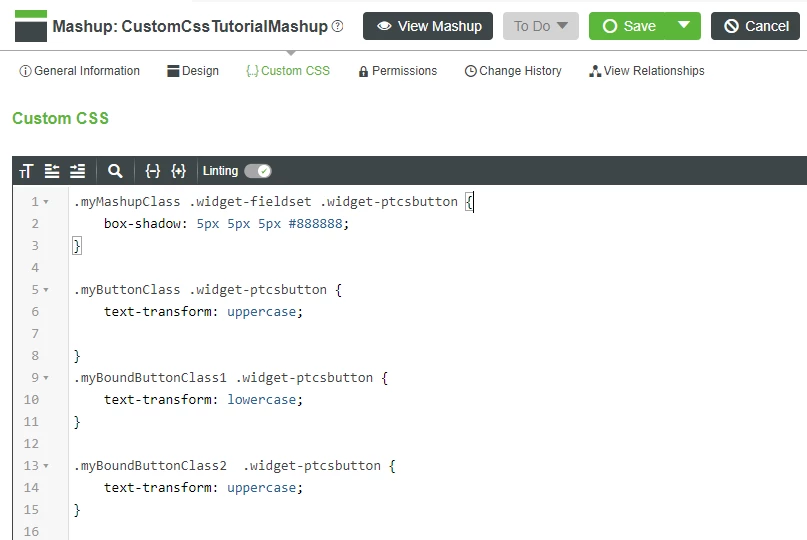The height and width of the screenshot is (540, 807).
Task: Click uppercase value on line 14
Action: [261, 487]
